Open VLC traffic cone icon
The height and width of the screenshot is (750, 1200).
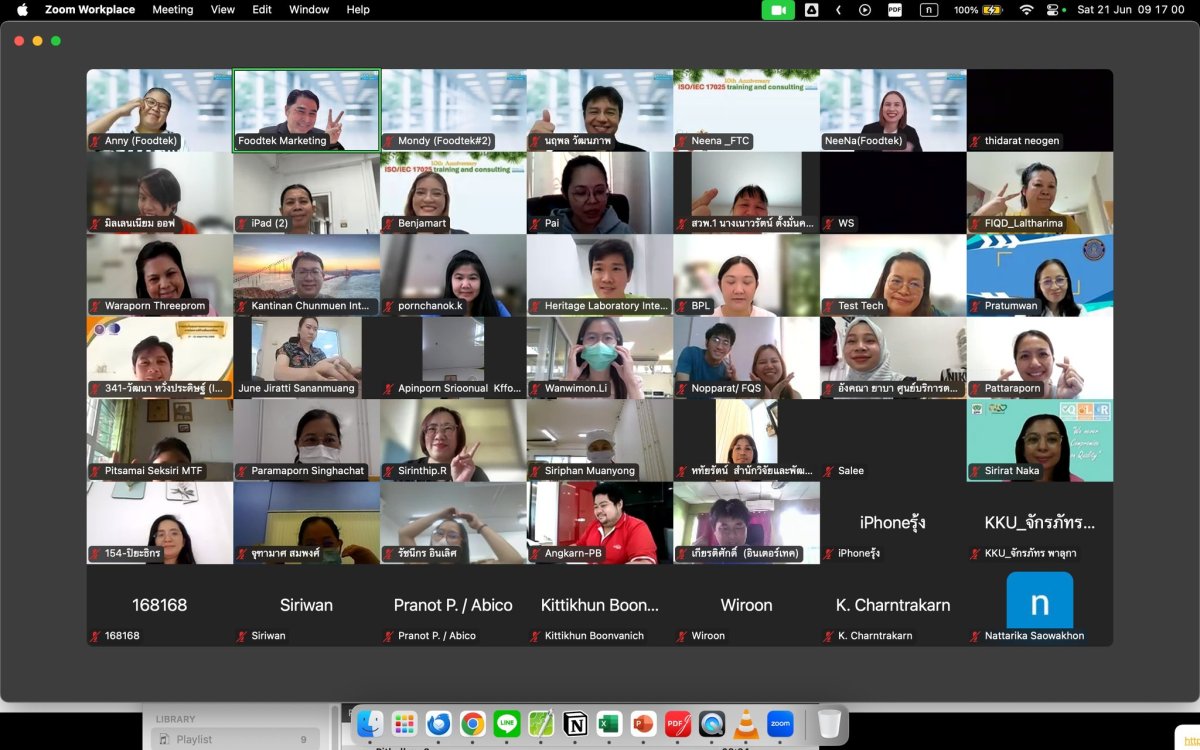[x=746, y=724]
